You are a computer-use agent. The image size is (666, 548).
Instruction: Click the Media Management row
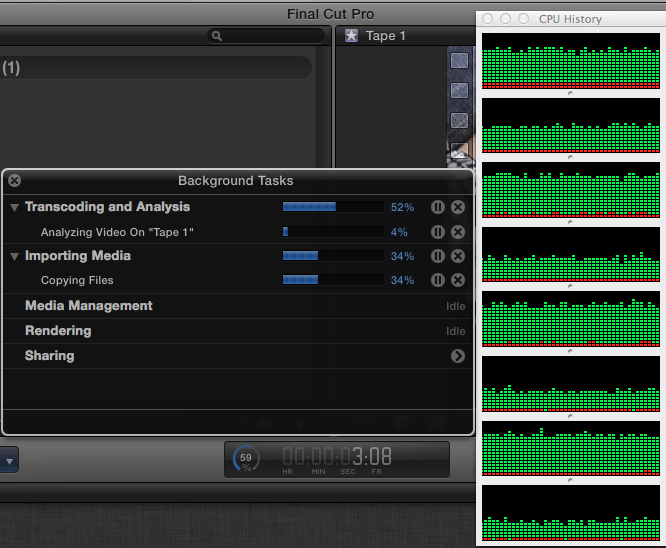tap(237, 306)
